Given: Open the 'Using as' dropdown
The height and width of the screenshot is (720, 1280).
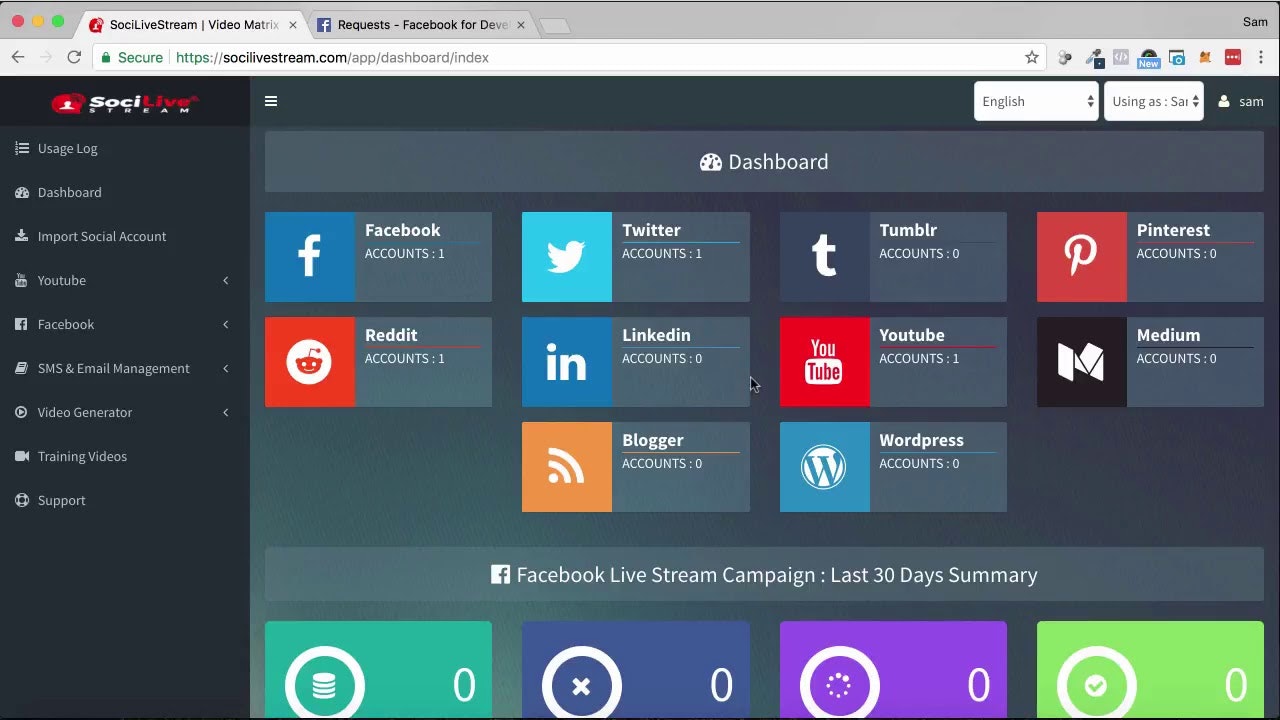Looking at the screenshot, I should coord(1154,101).
